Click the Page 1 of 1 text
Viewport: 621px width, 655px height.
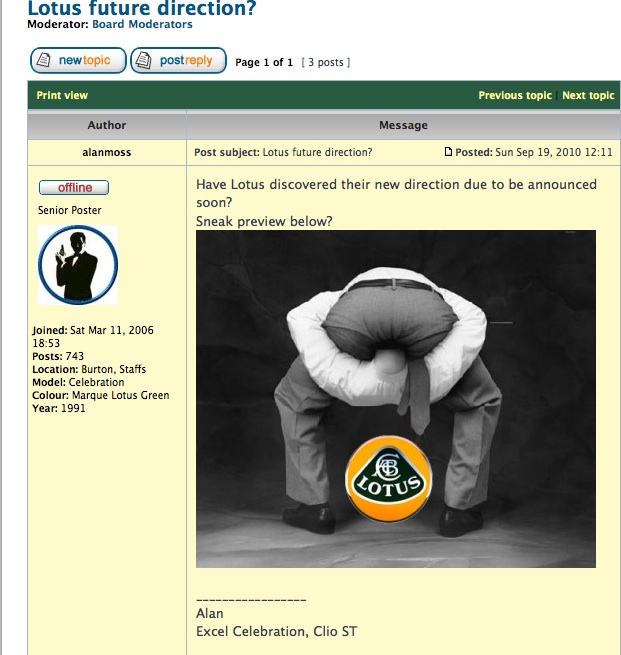tap(264, 62)
